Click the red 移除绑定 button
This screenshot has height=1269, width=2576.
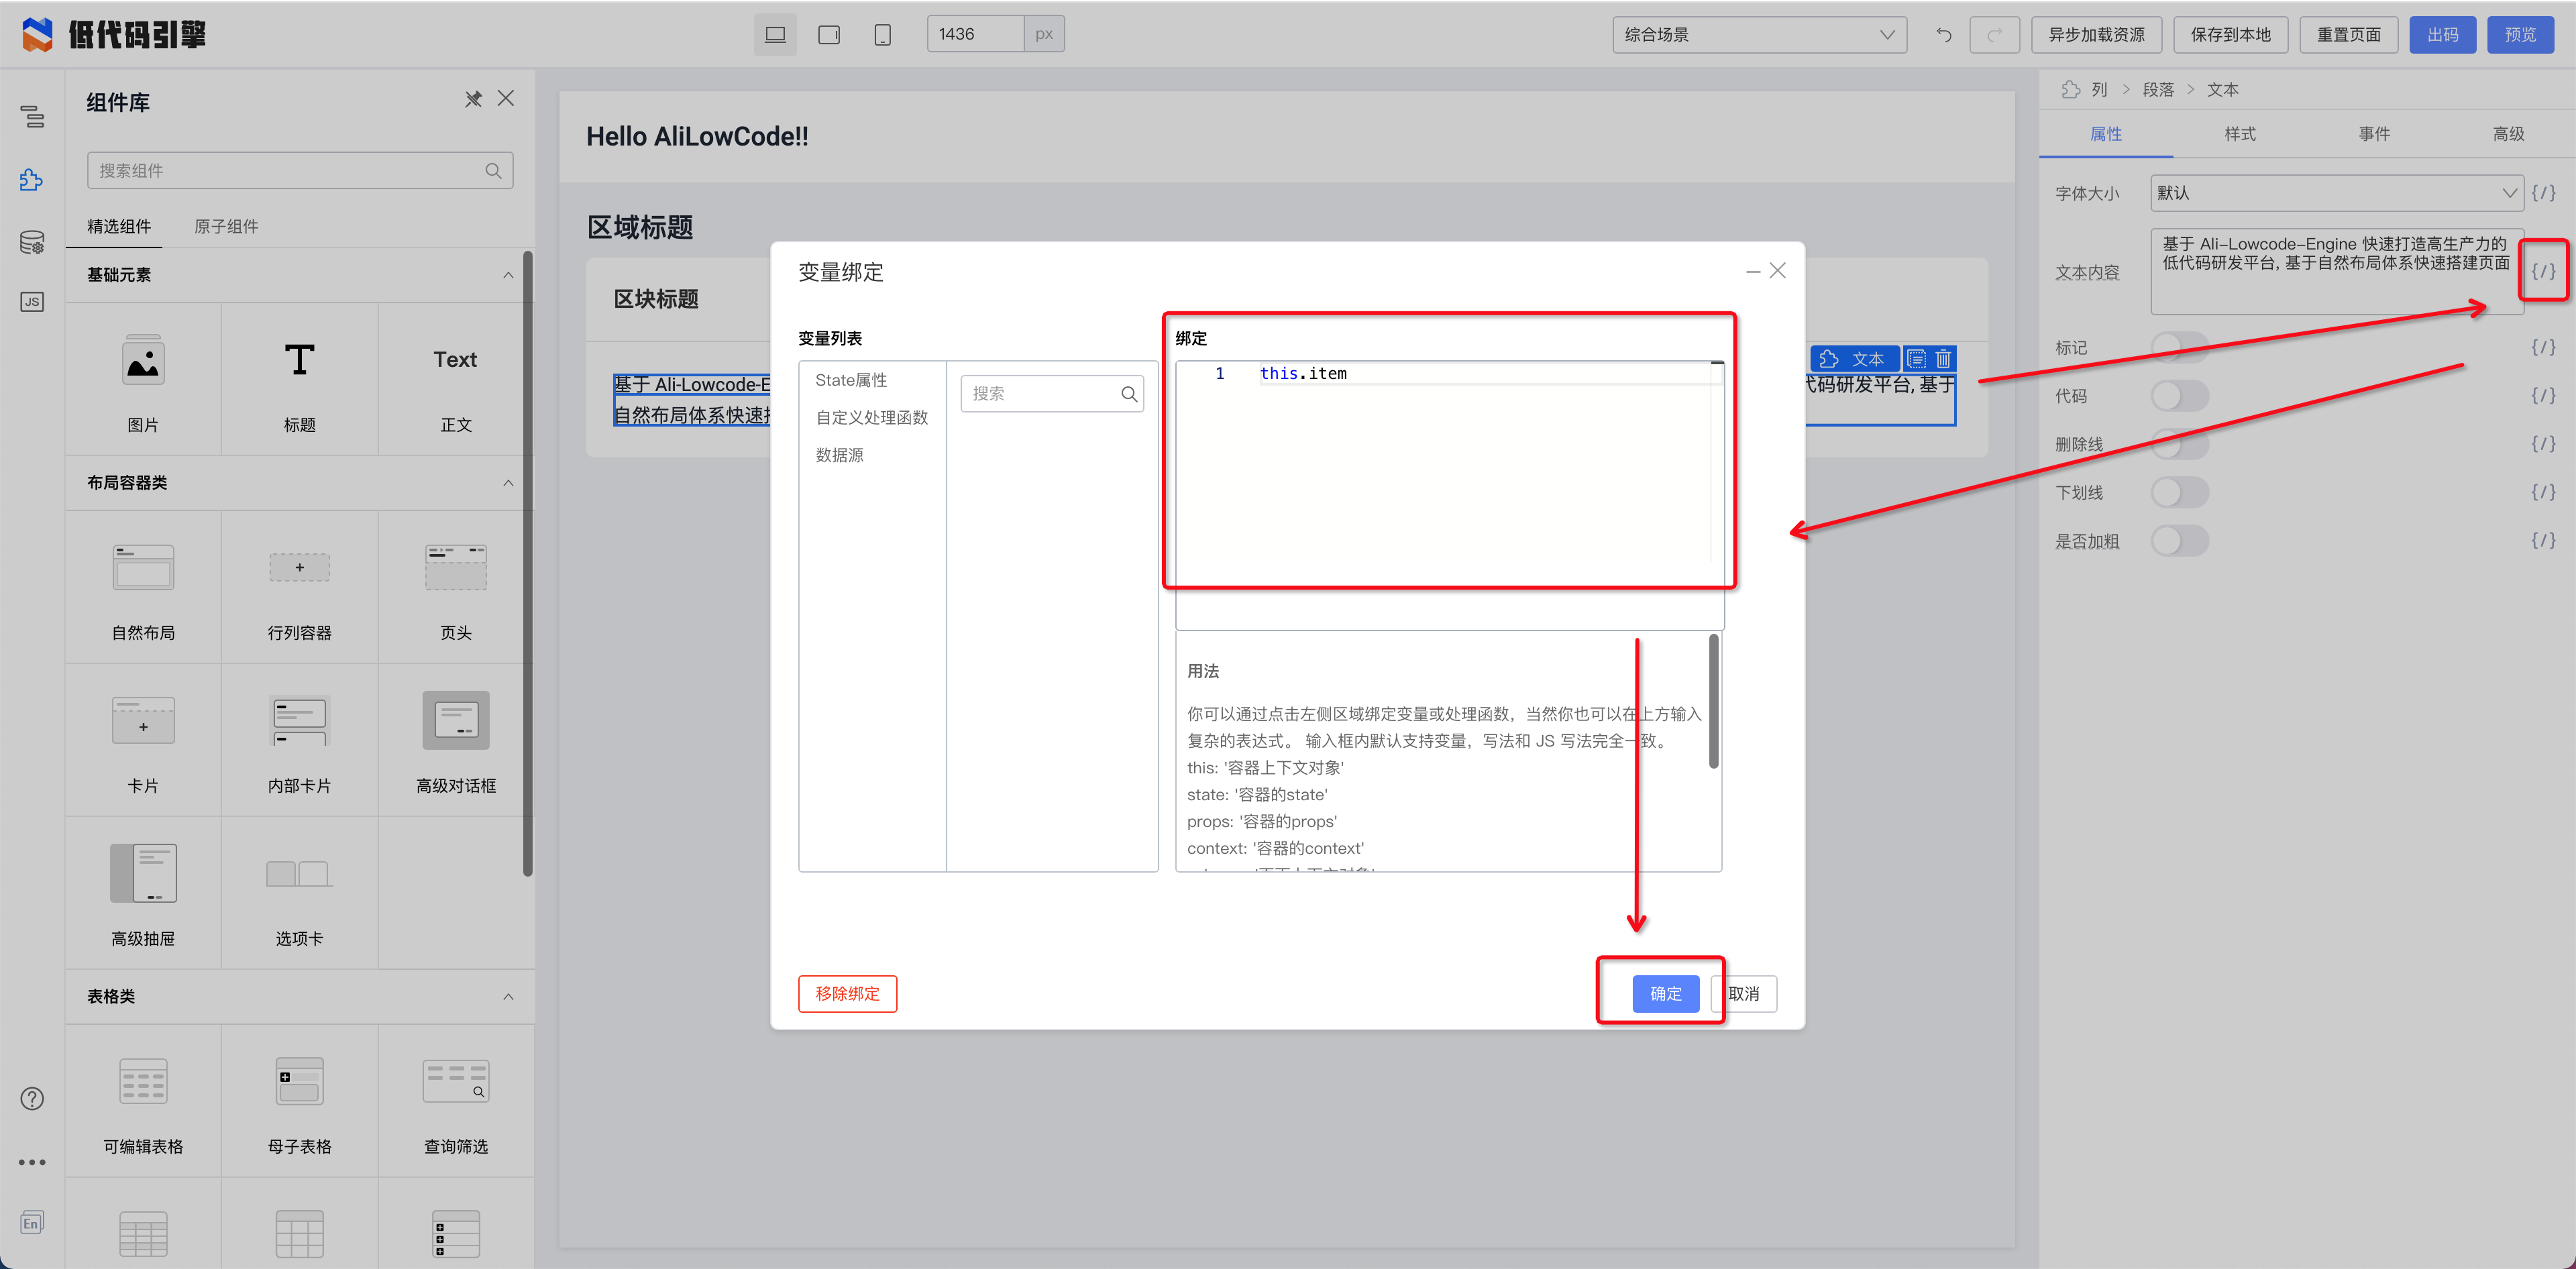pos(847,993)
